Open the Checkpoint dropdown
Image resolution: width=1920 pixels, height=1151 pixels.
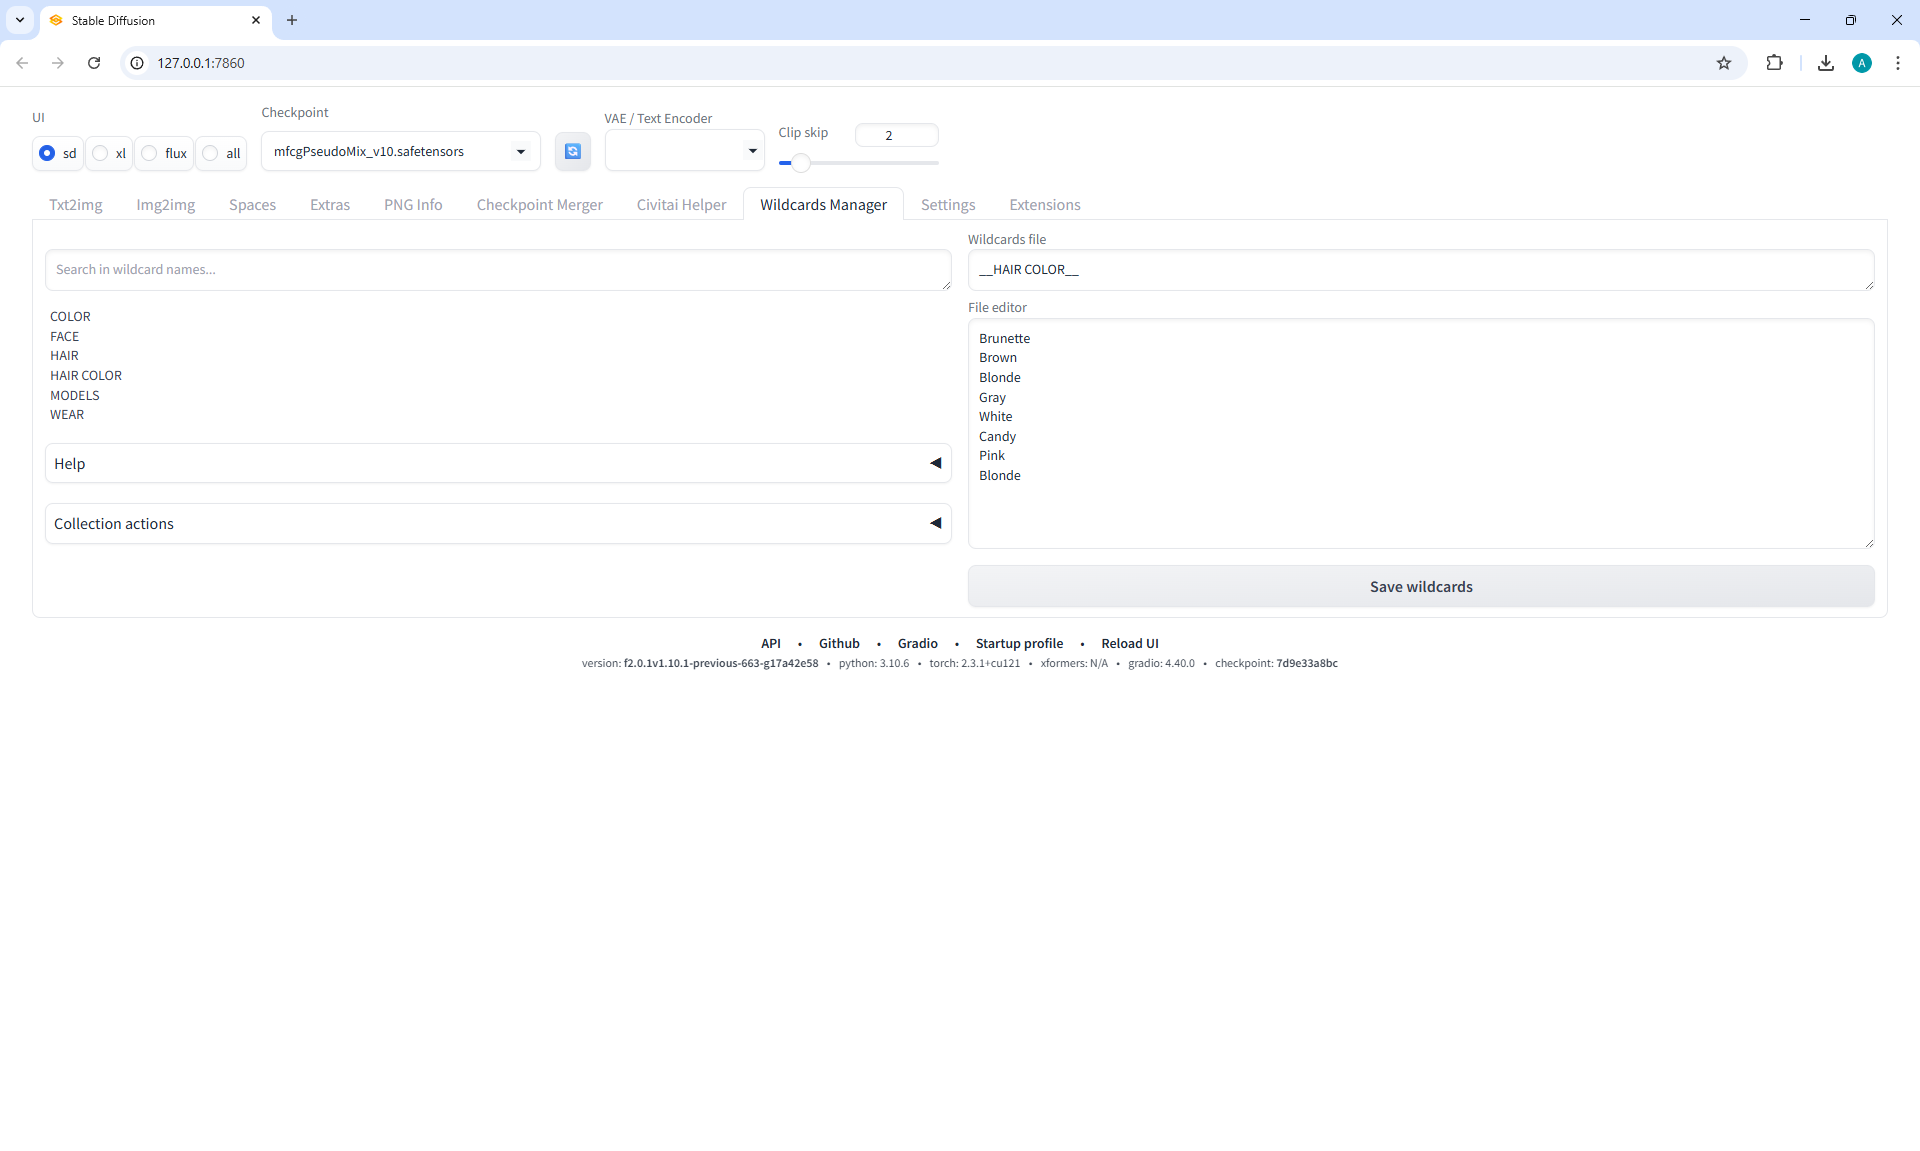click(x=400, y=151)
